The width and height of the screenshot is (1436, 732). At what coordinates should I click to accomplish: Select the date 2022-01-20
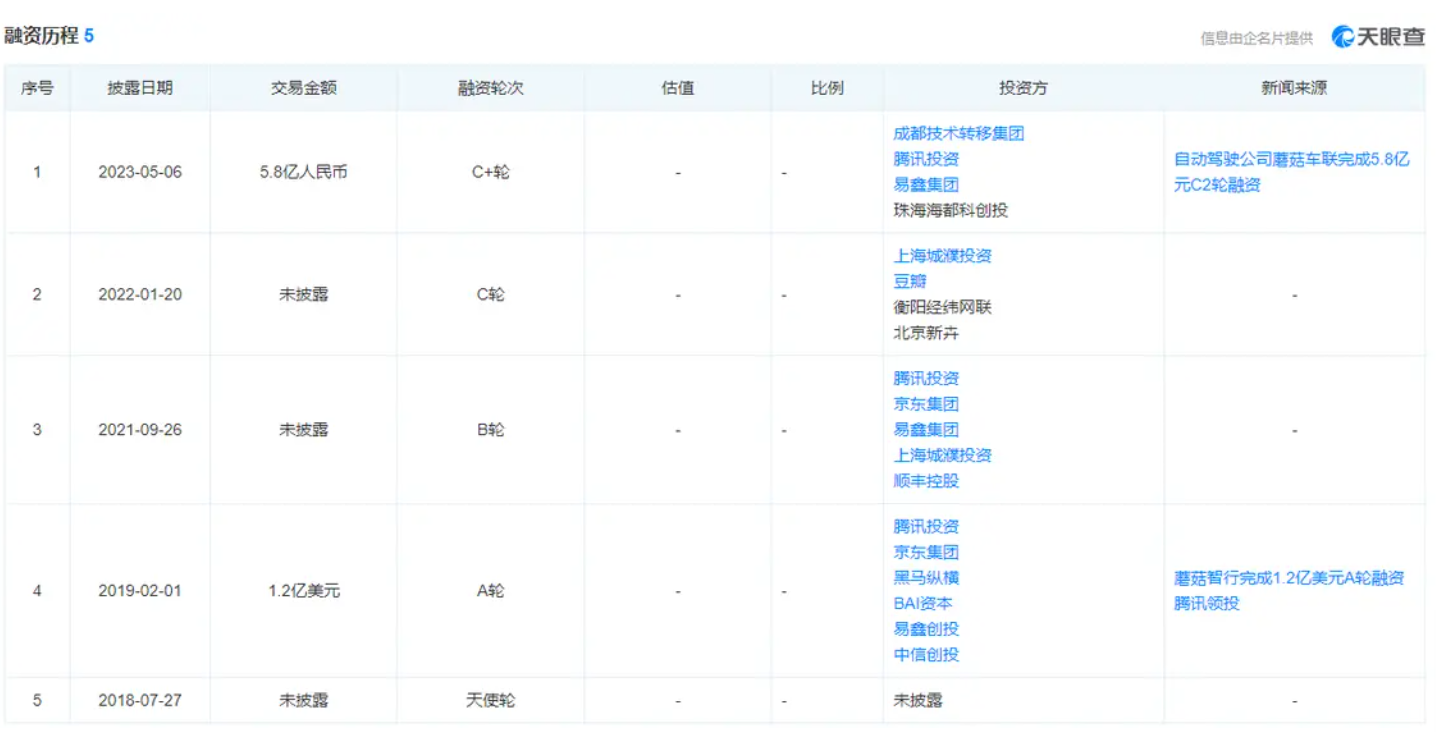click(140, 295)
